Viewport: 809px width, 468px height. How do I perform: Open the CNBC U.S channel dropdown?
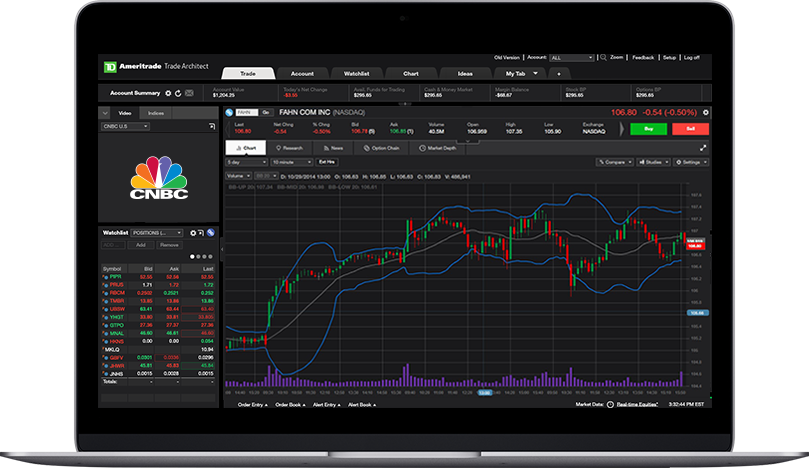coord(125,126)
